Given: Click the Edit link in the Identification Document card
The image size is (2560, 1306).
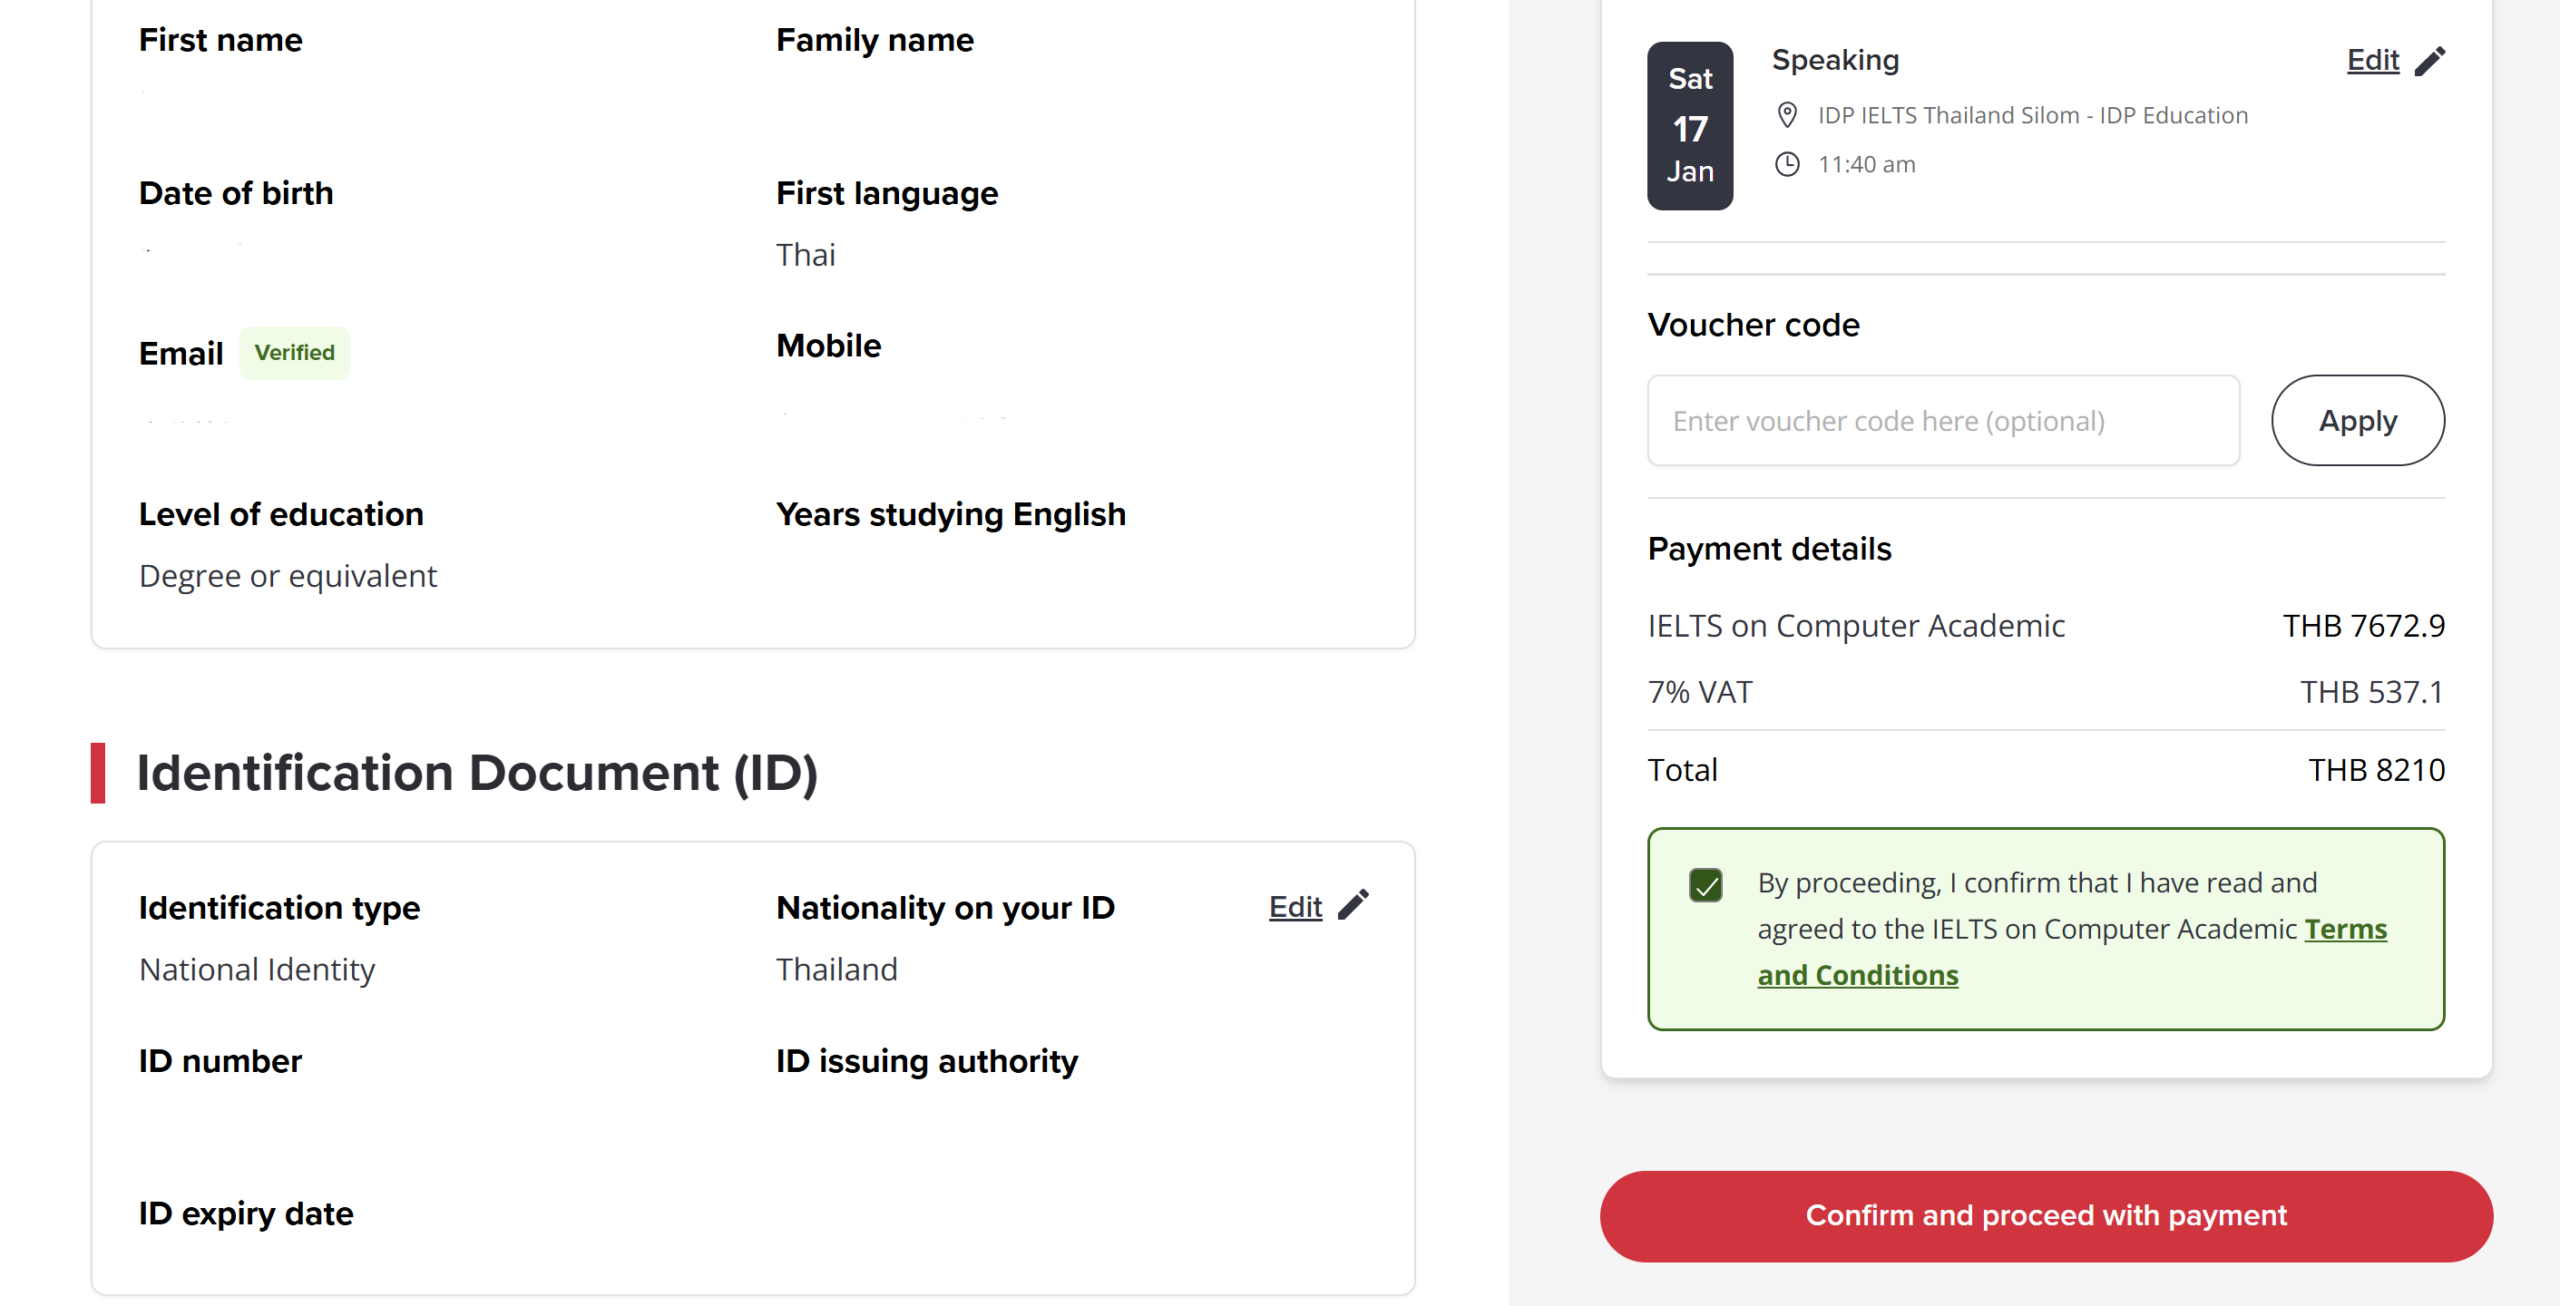Looking at the screenshot, I should pos(1294,906).
